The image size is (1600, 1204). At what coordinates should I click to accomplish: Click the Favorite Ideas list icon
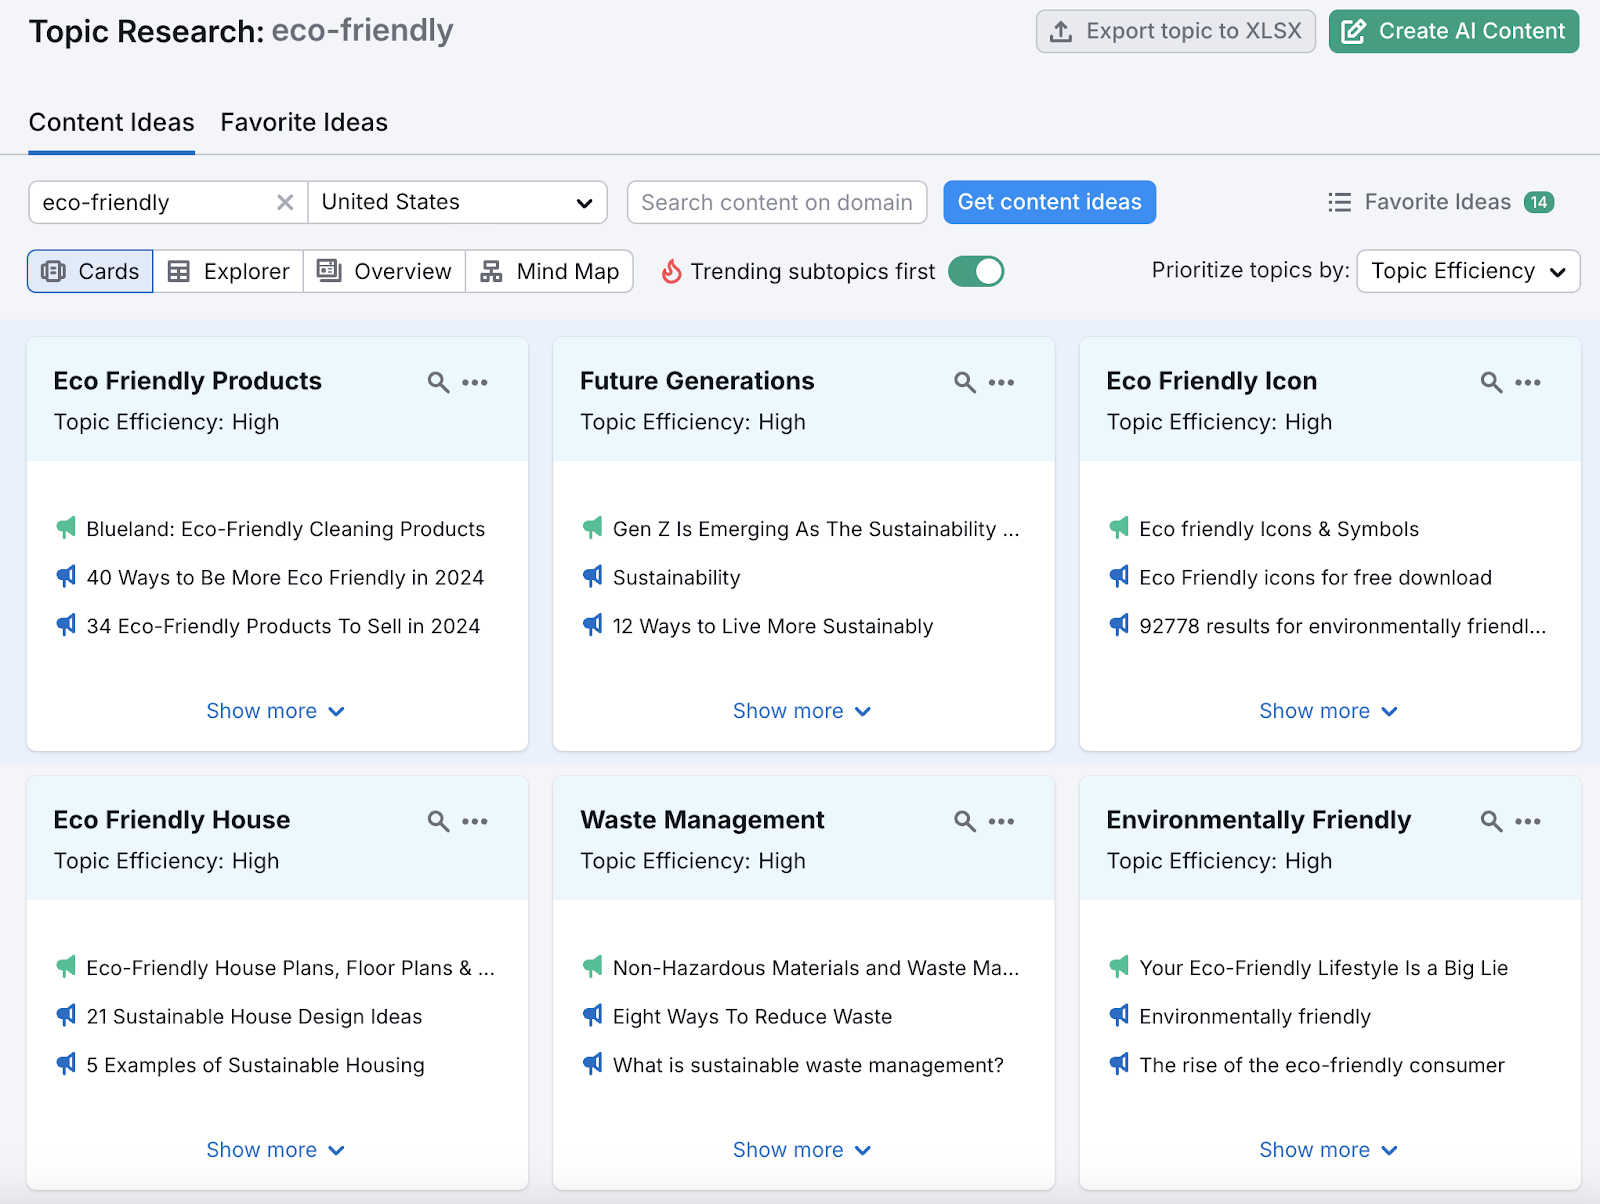pyautogui.click(x=1339, y=202)
